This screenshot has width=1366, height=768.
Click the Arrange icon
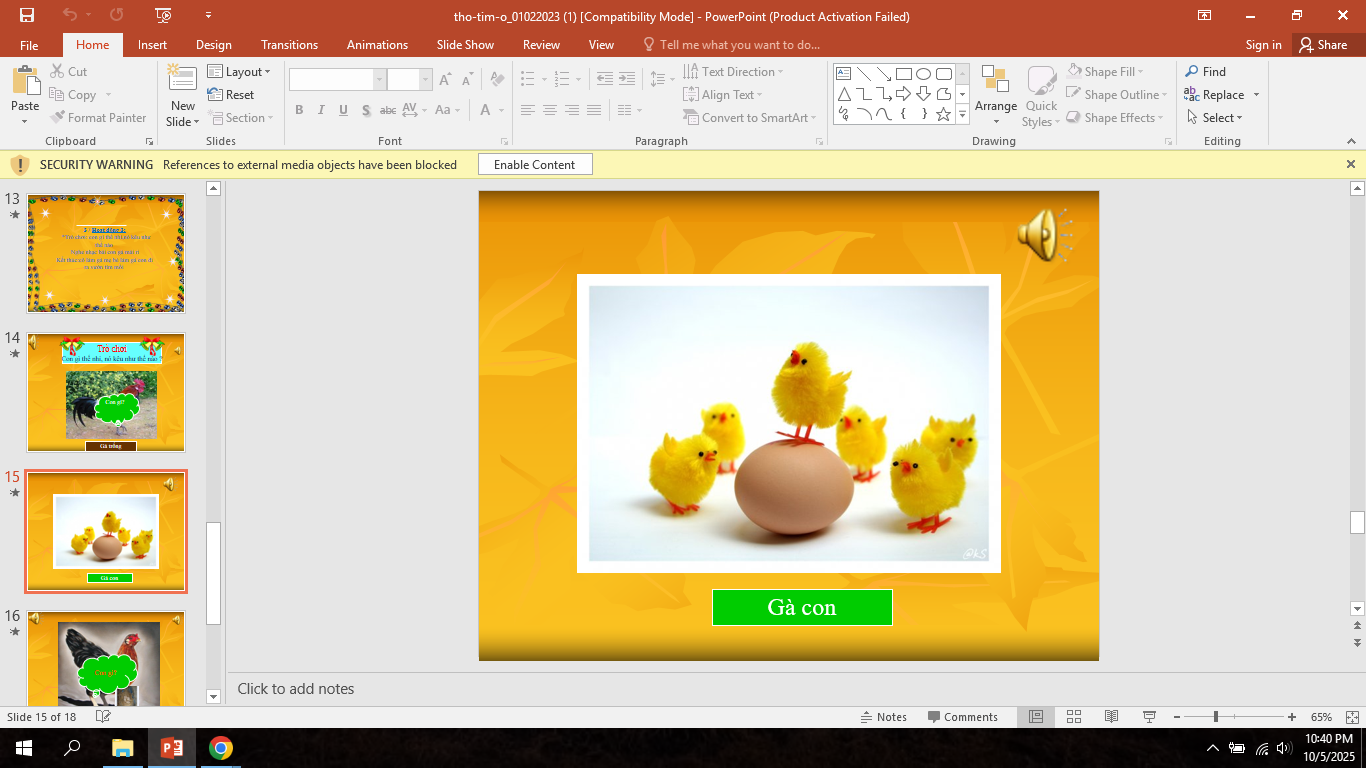click(995, 90)
